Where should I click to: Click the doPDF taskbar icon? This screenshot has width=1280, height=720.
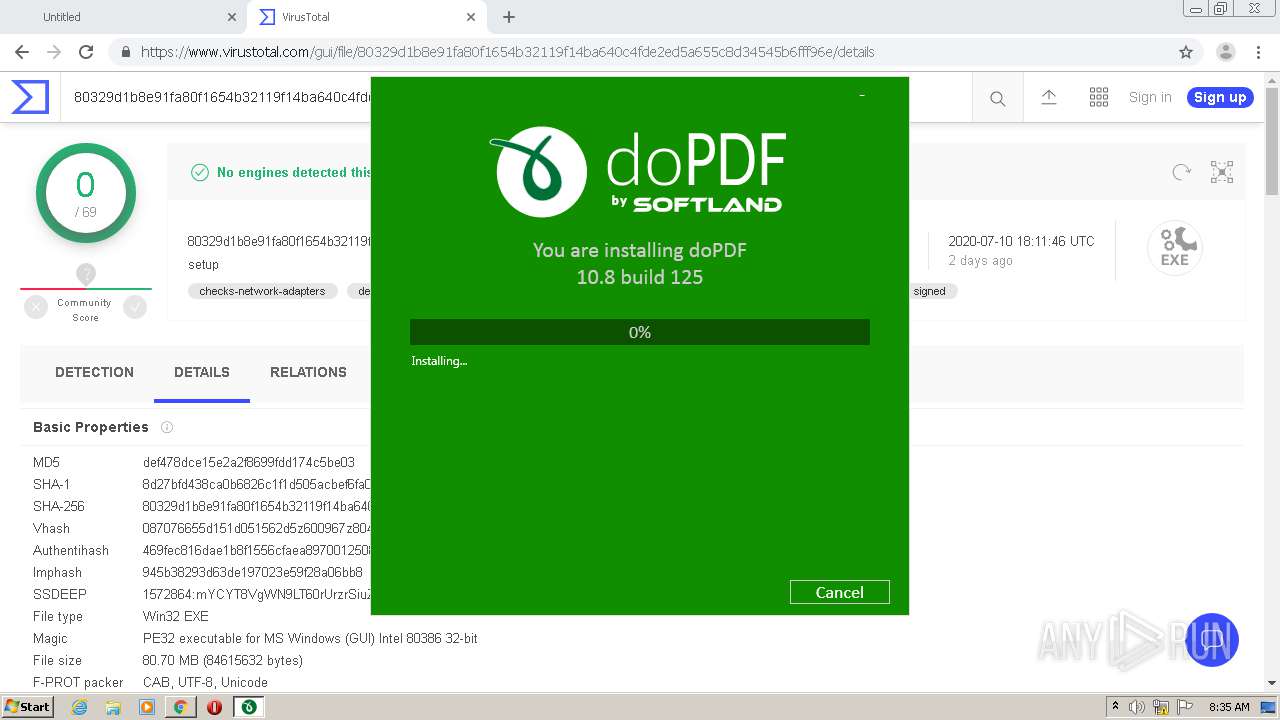(x=249, y=707)
